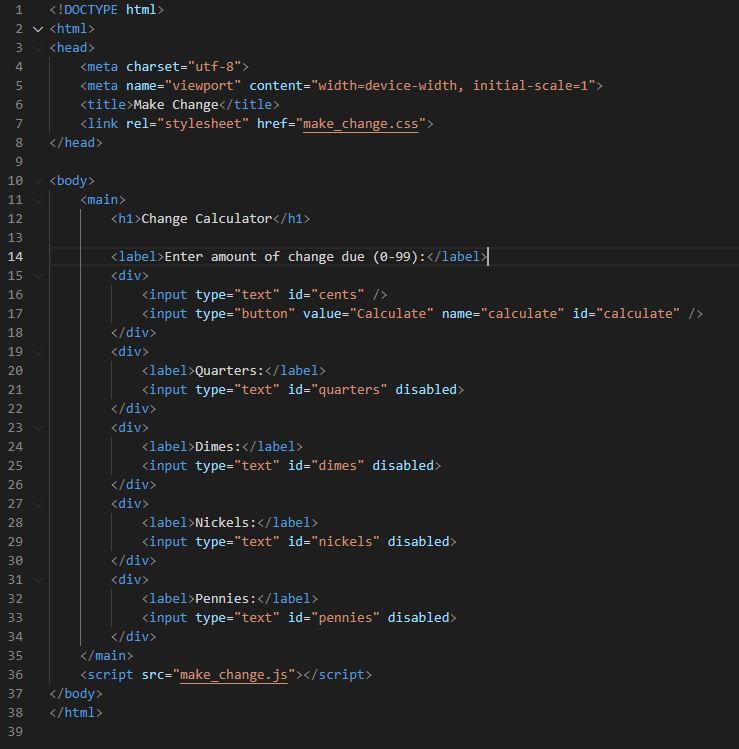739x749 pixels.
Task: Click the "button" type value on line 17
Action: point(264,314)
